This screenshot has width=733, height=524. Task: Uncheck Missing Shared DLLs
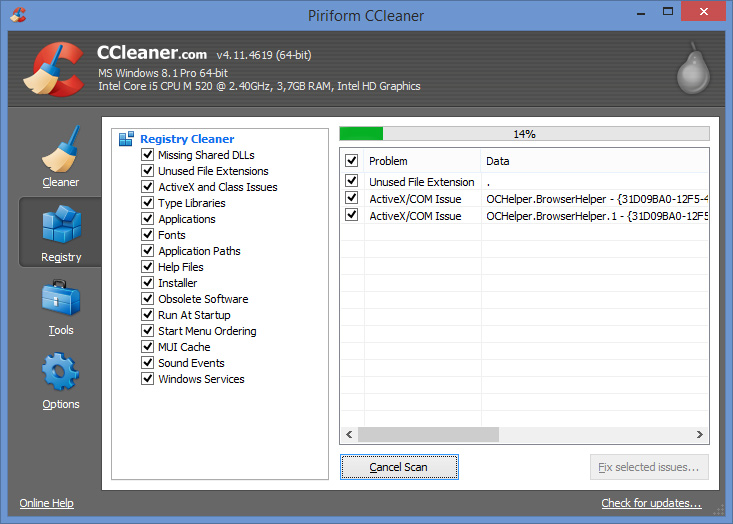147,154
